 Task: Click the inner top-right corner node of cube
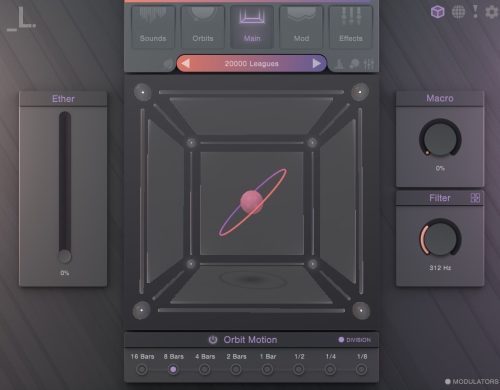(312, 143)
